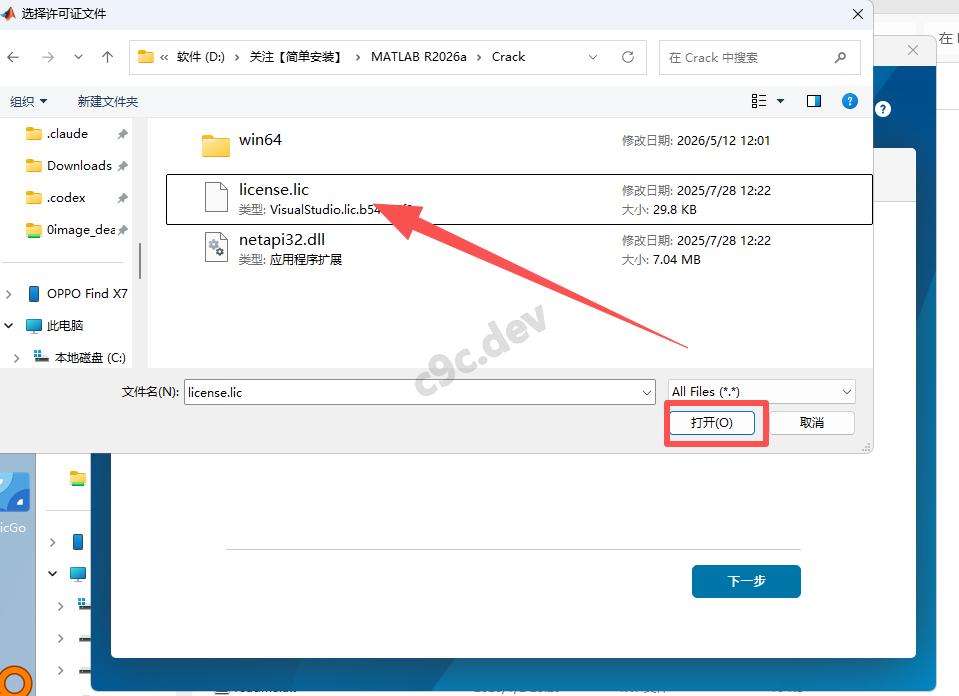
Task: Expand the chevron right after MATLAB R2026a
Action: pos(479,57)
